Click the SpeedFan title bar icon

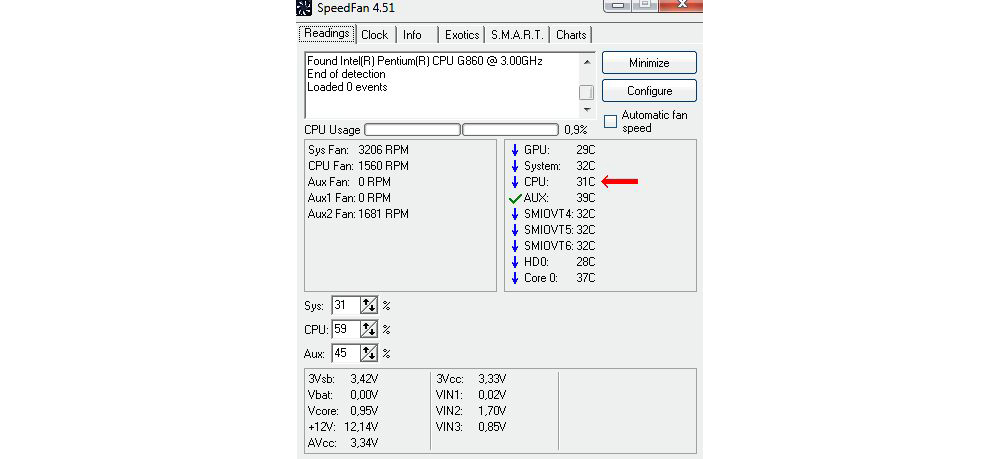(x=304, y=9)
